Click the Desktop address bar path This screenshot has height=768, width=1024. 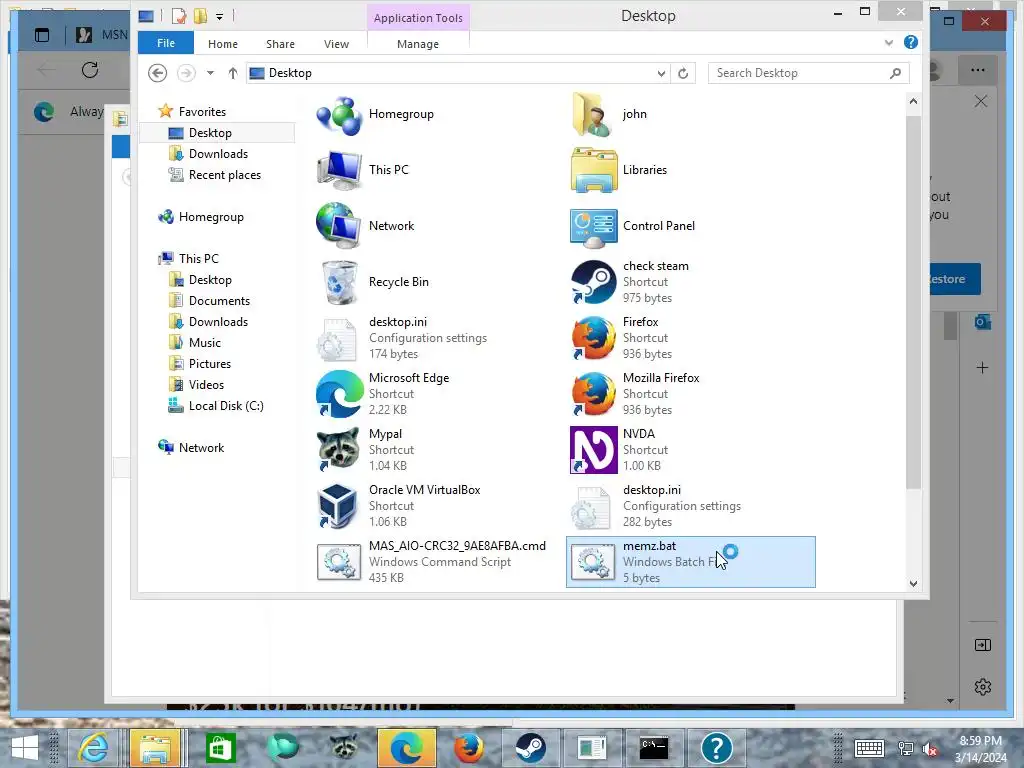[x=291, y=73]
